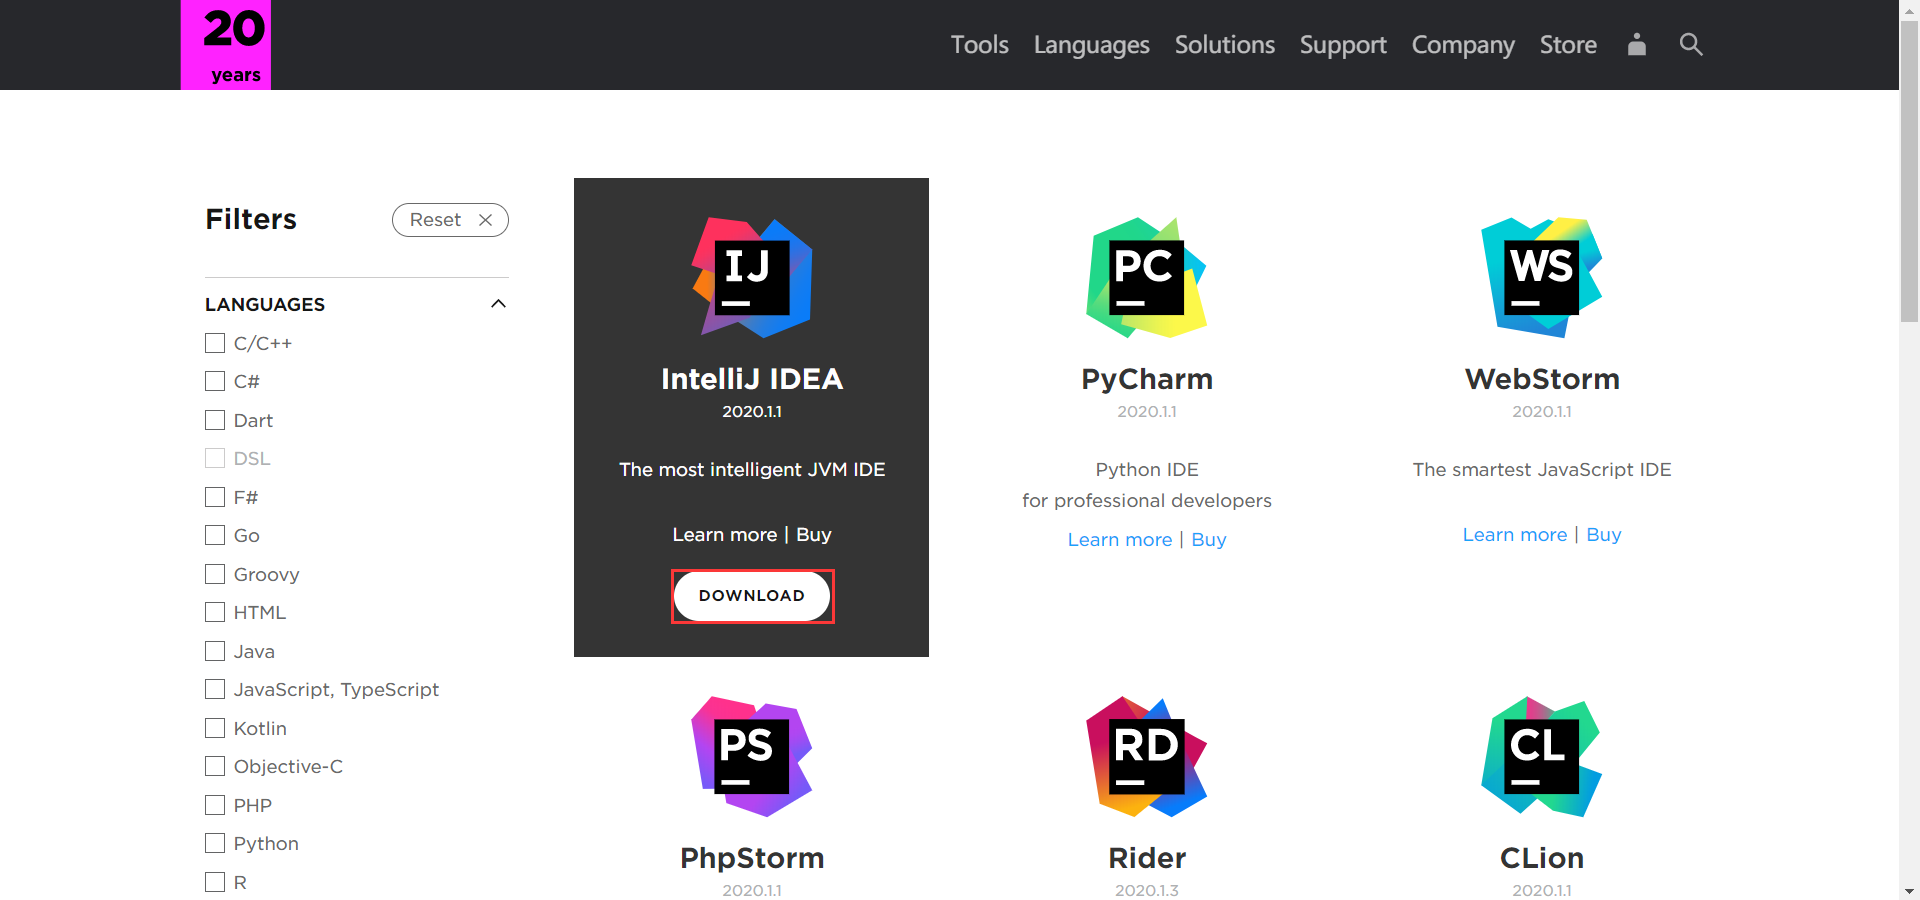This screenshot has height=900, width=1920.
Task: Check the F# language filter
Action: (x=215, y=497)
